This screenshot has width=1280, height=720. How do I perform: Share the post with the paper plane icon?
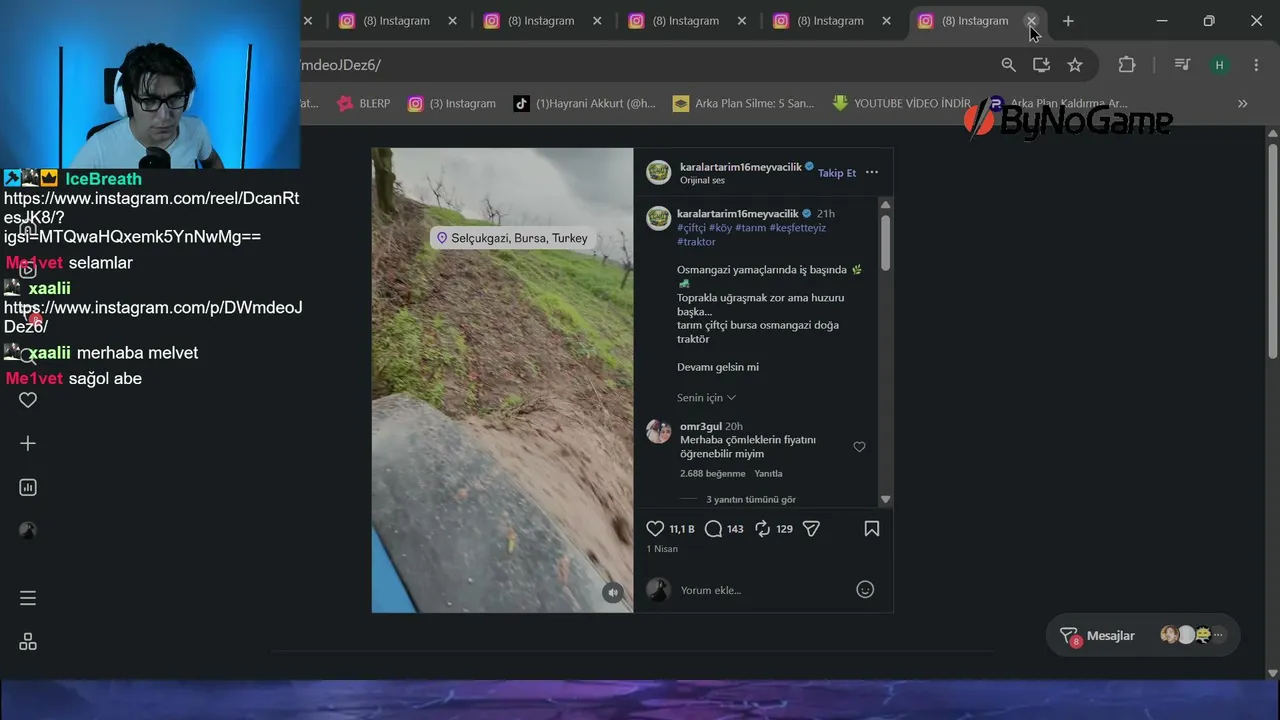811,529
